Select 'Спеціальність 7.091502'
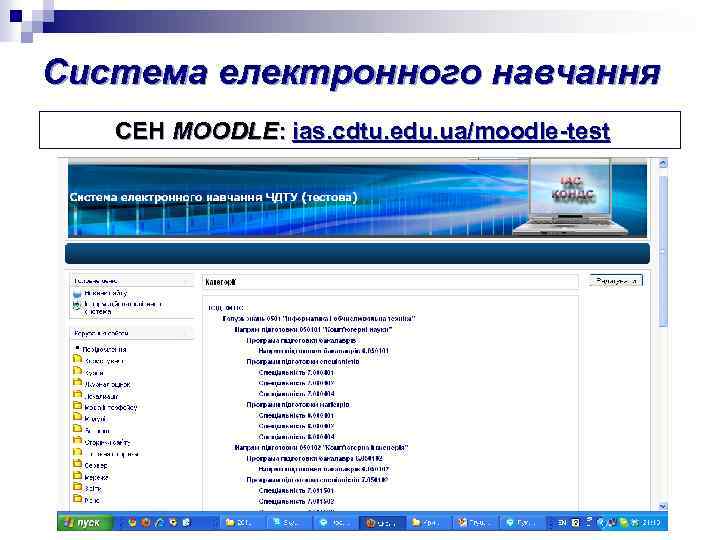This screenshot has height=540, width=720. (296, 501)
